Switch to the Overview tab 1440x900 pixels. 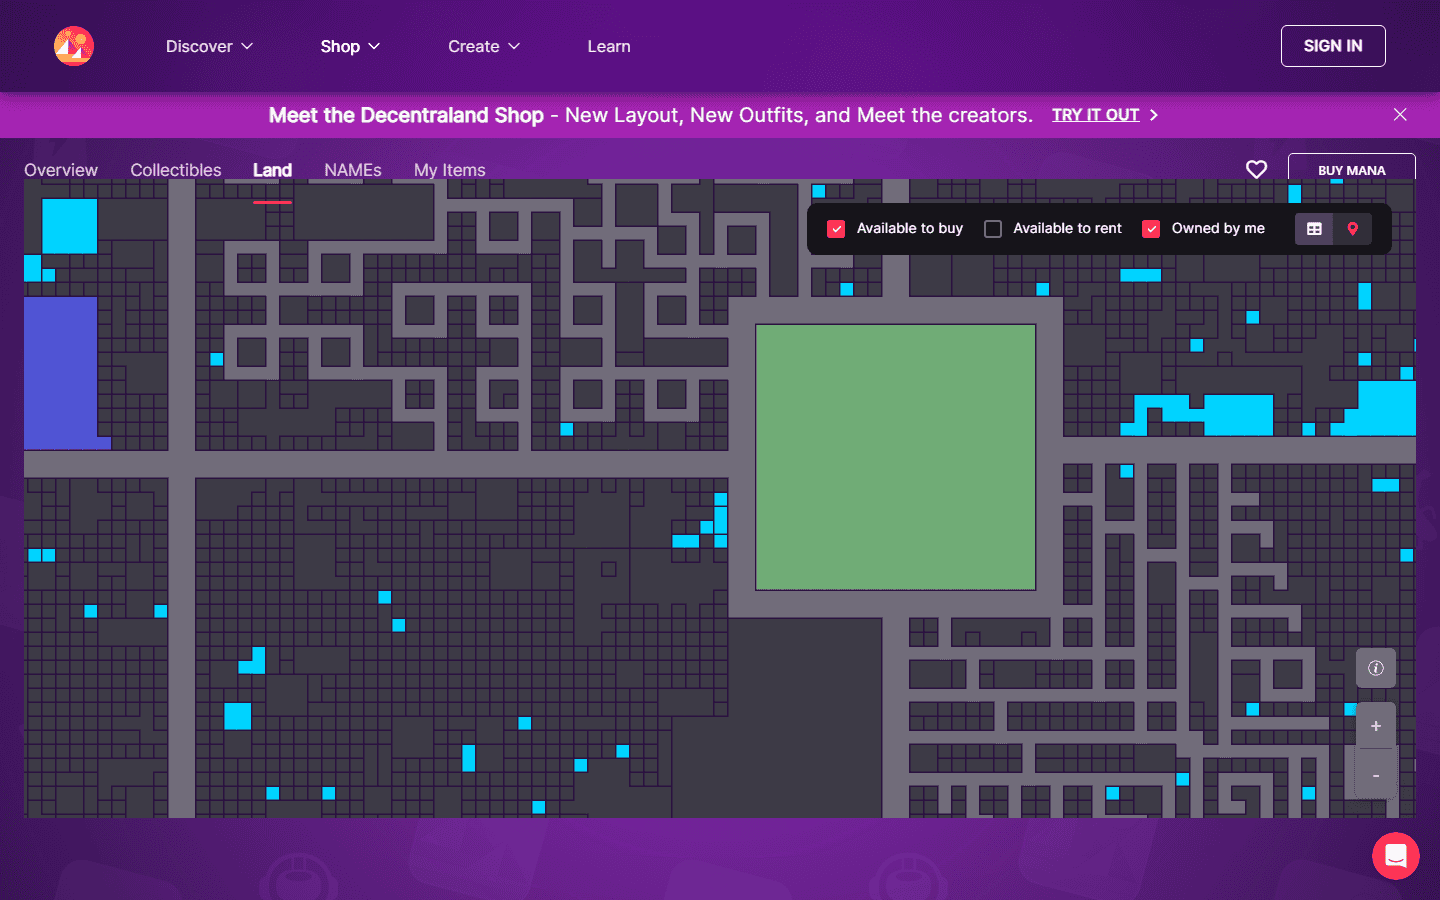click(x=61, y=170)
